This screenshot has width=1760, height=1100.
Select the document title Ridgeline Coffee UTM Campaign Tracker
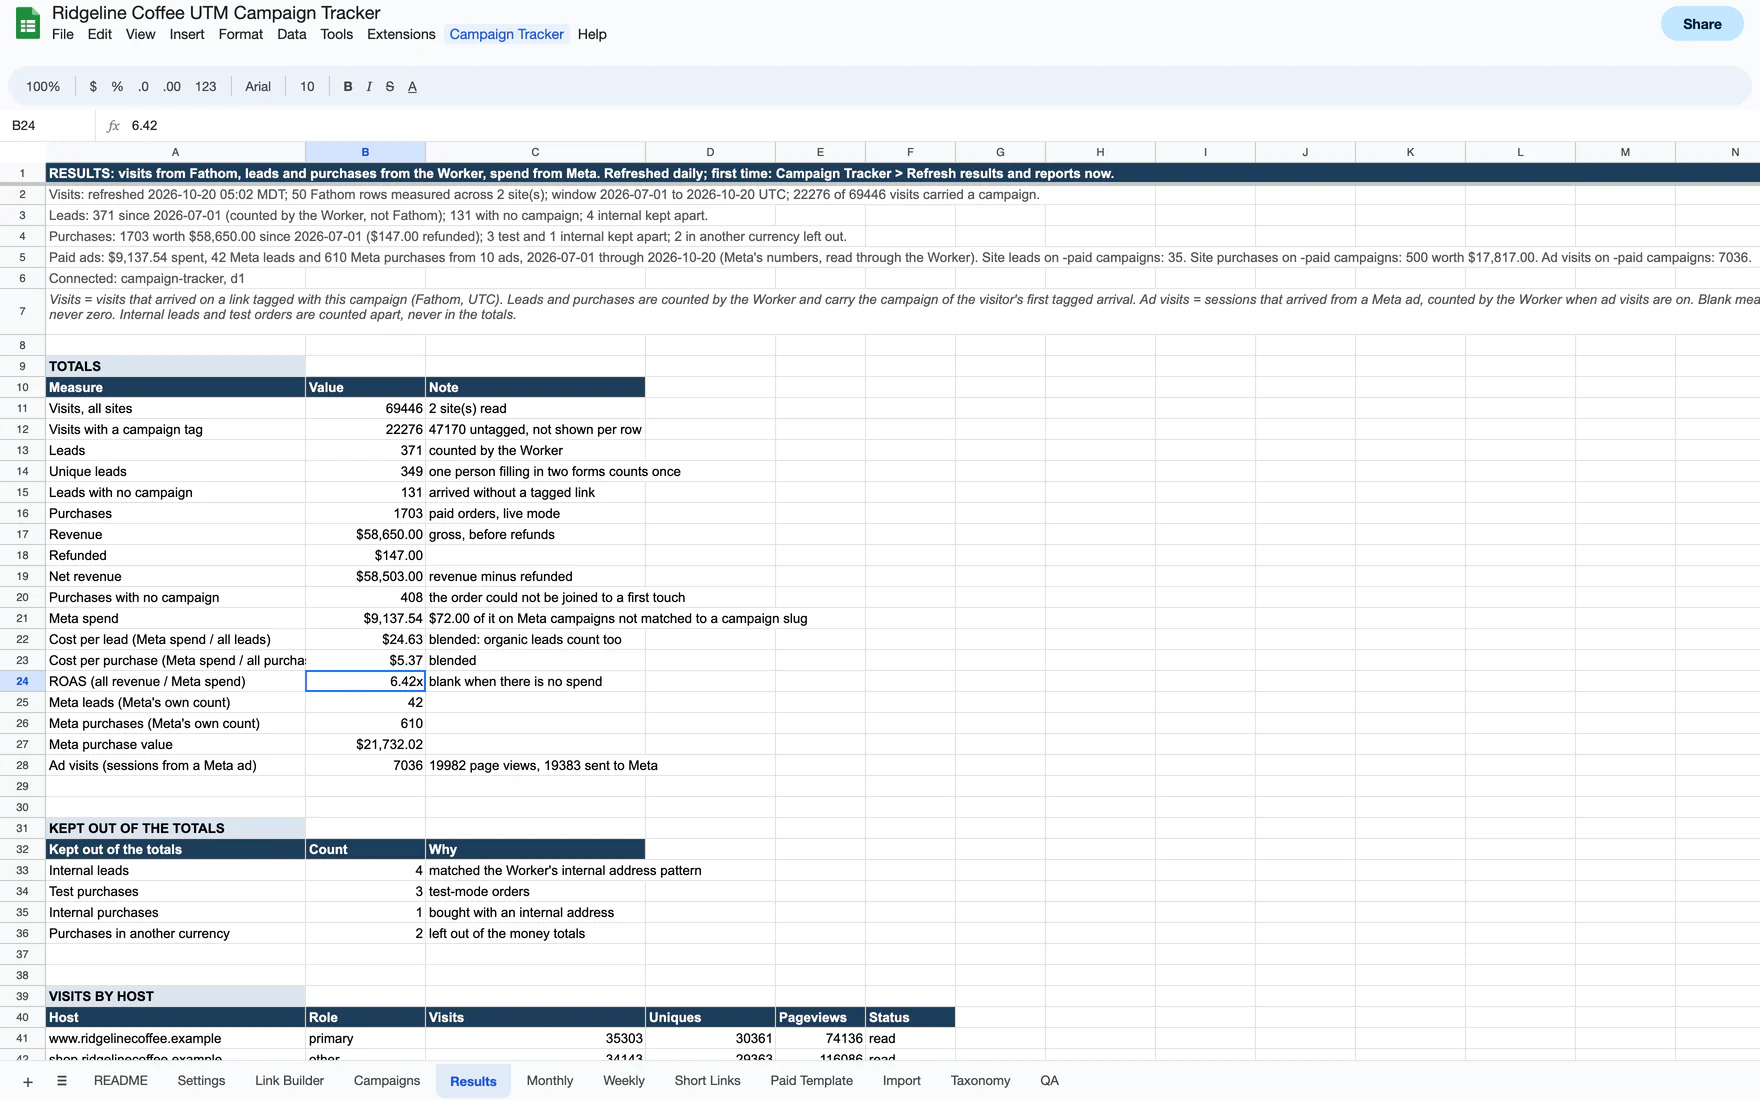tap(216, 13)
